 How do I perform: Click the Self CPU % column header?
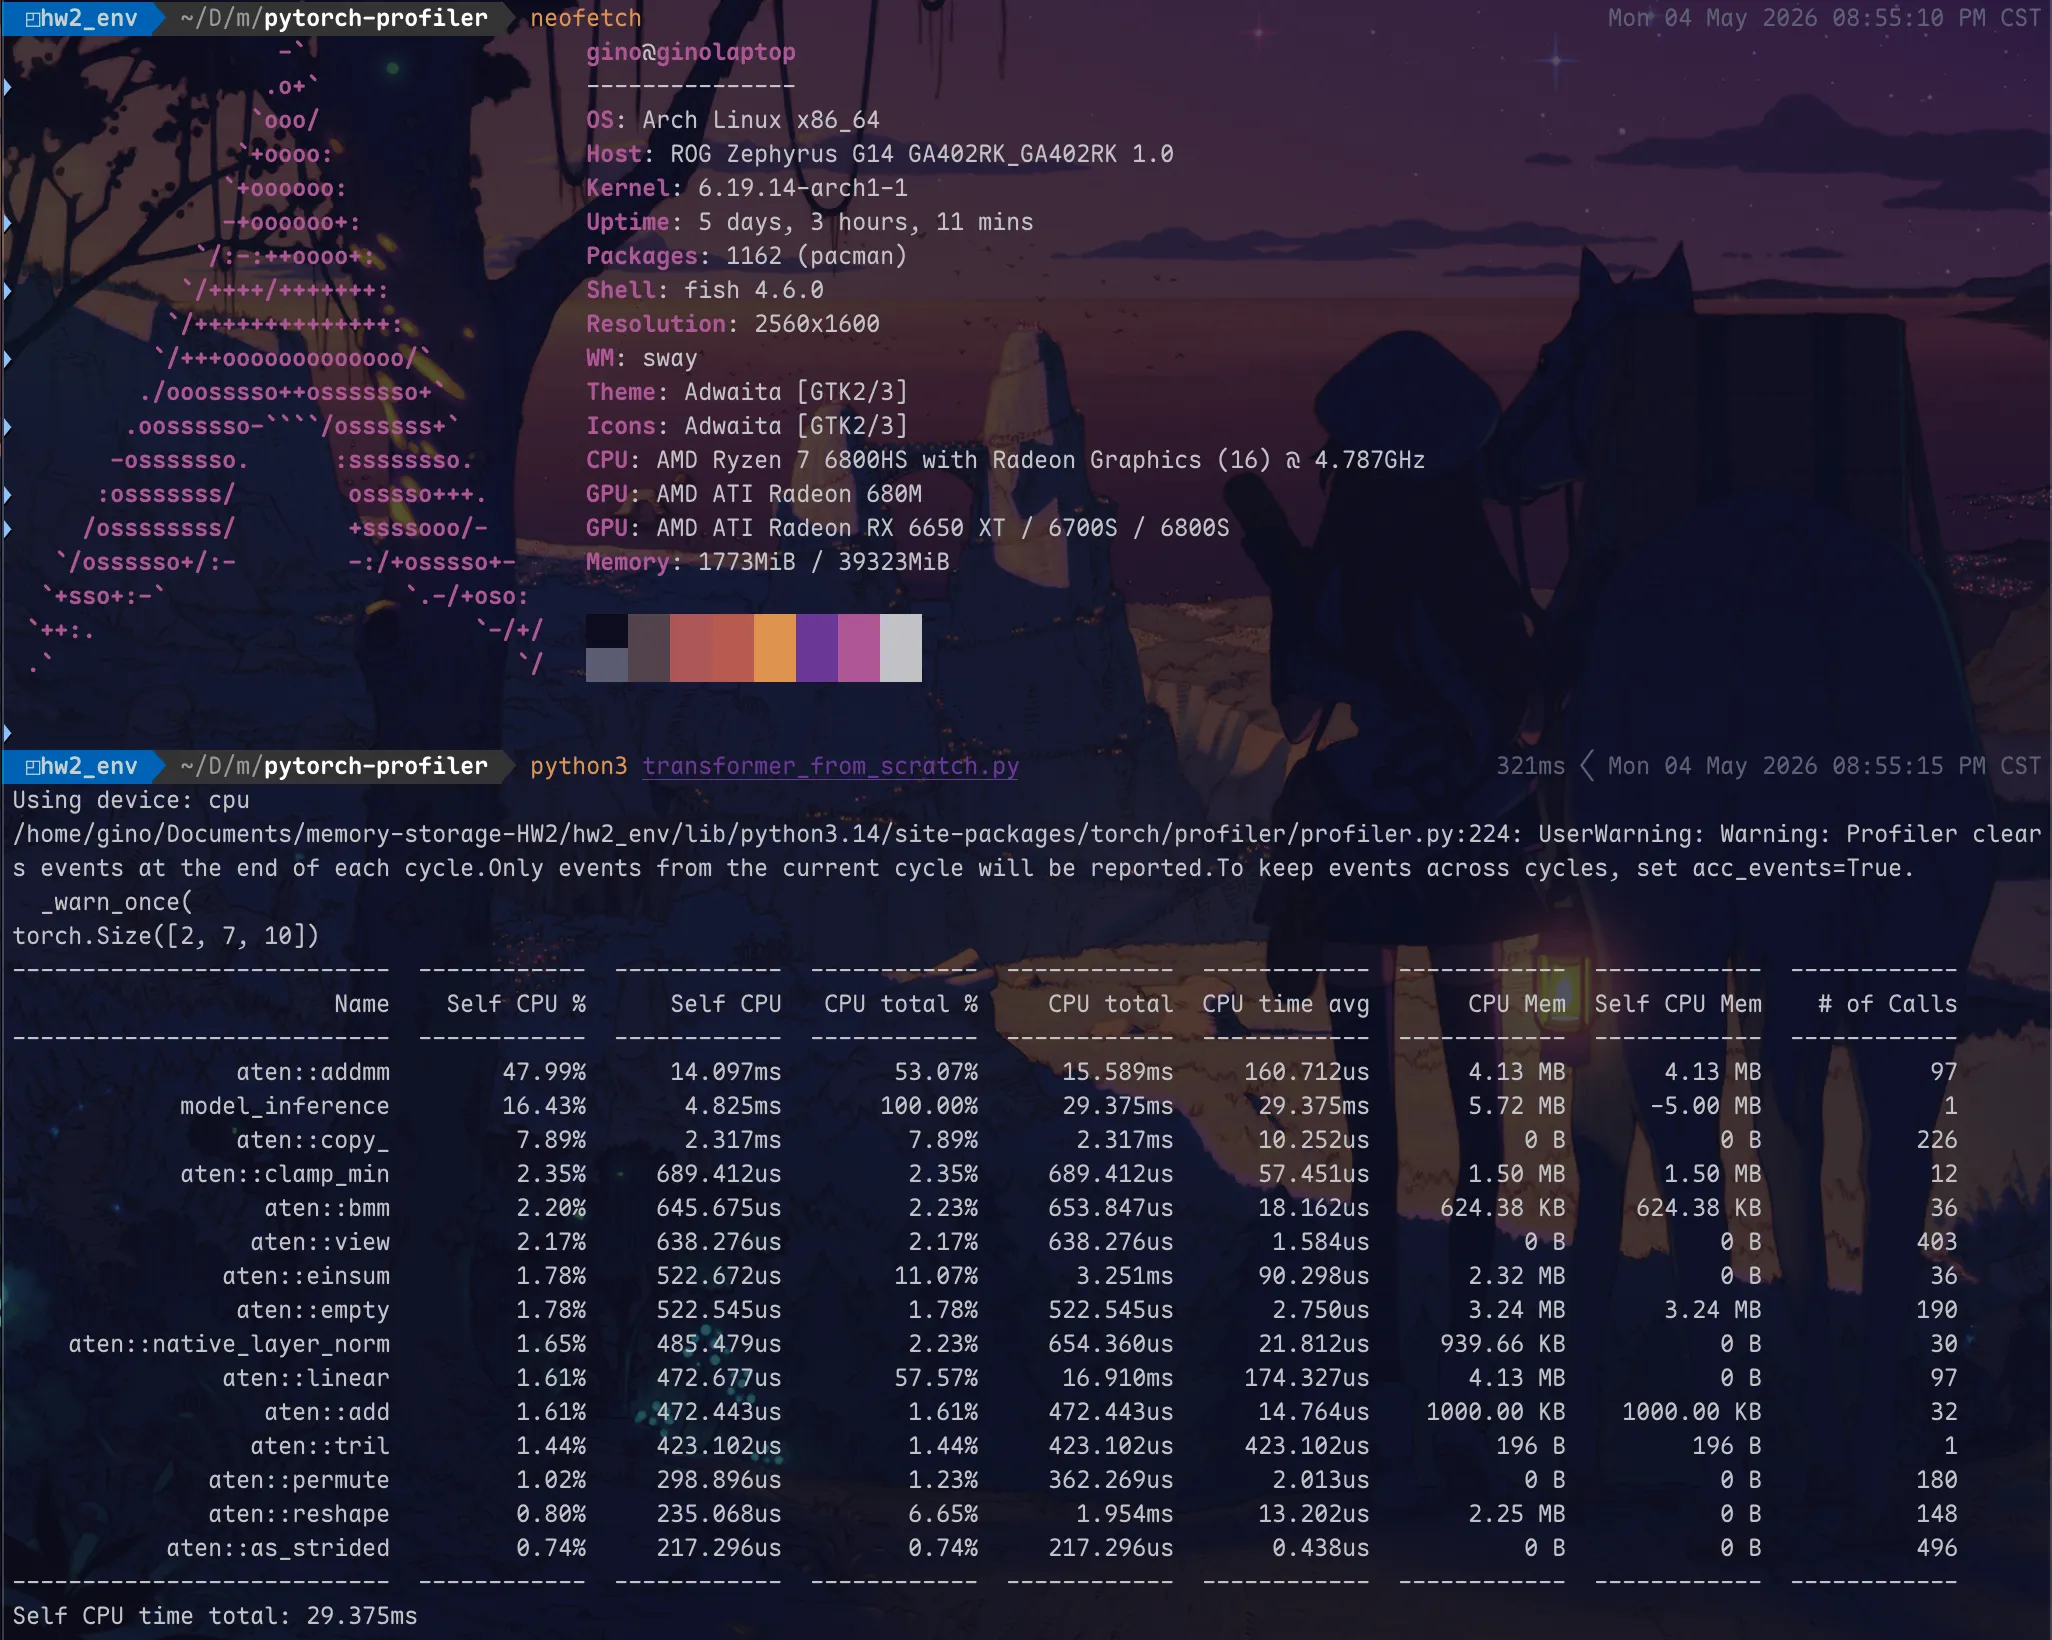pyautogui.click(x=516, y=1004)
